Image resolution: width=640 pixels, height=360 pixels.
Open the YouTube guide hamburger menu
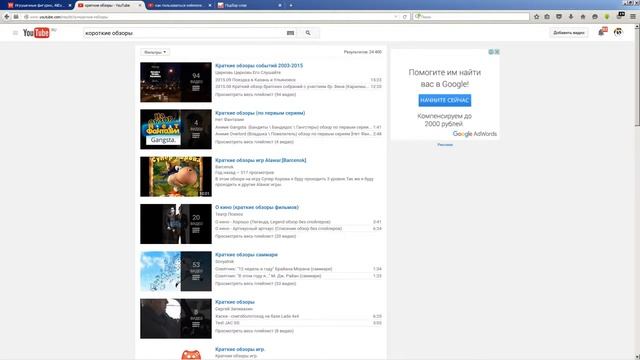pyautogui.click(x=15, y=33)
